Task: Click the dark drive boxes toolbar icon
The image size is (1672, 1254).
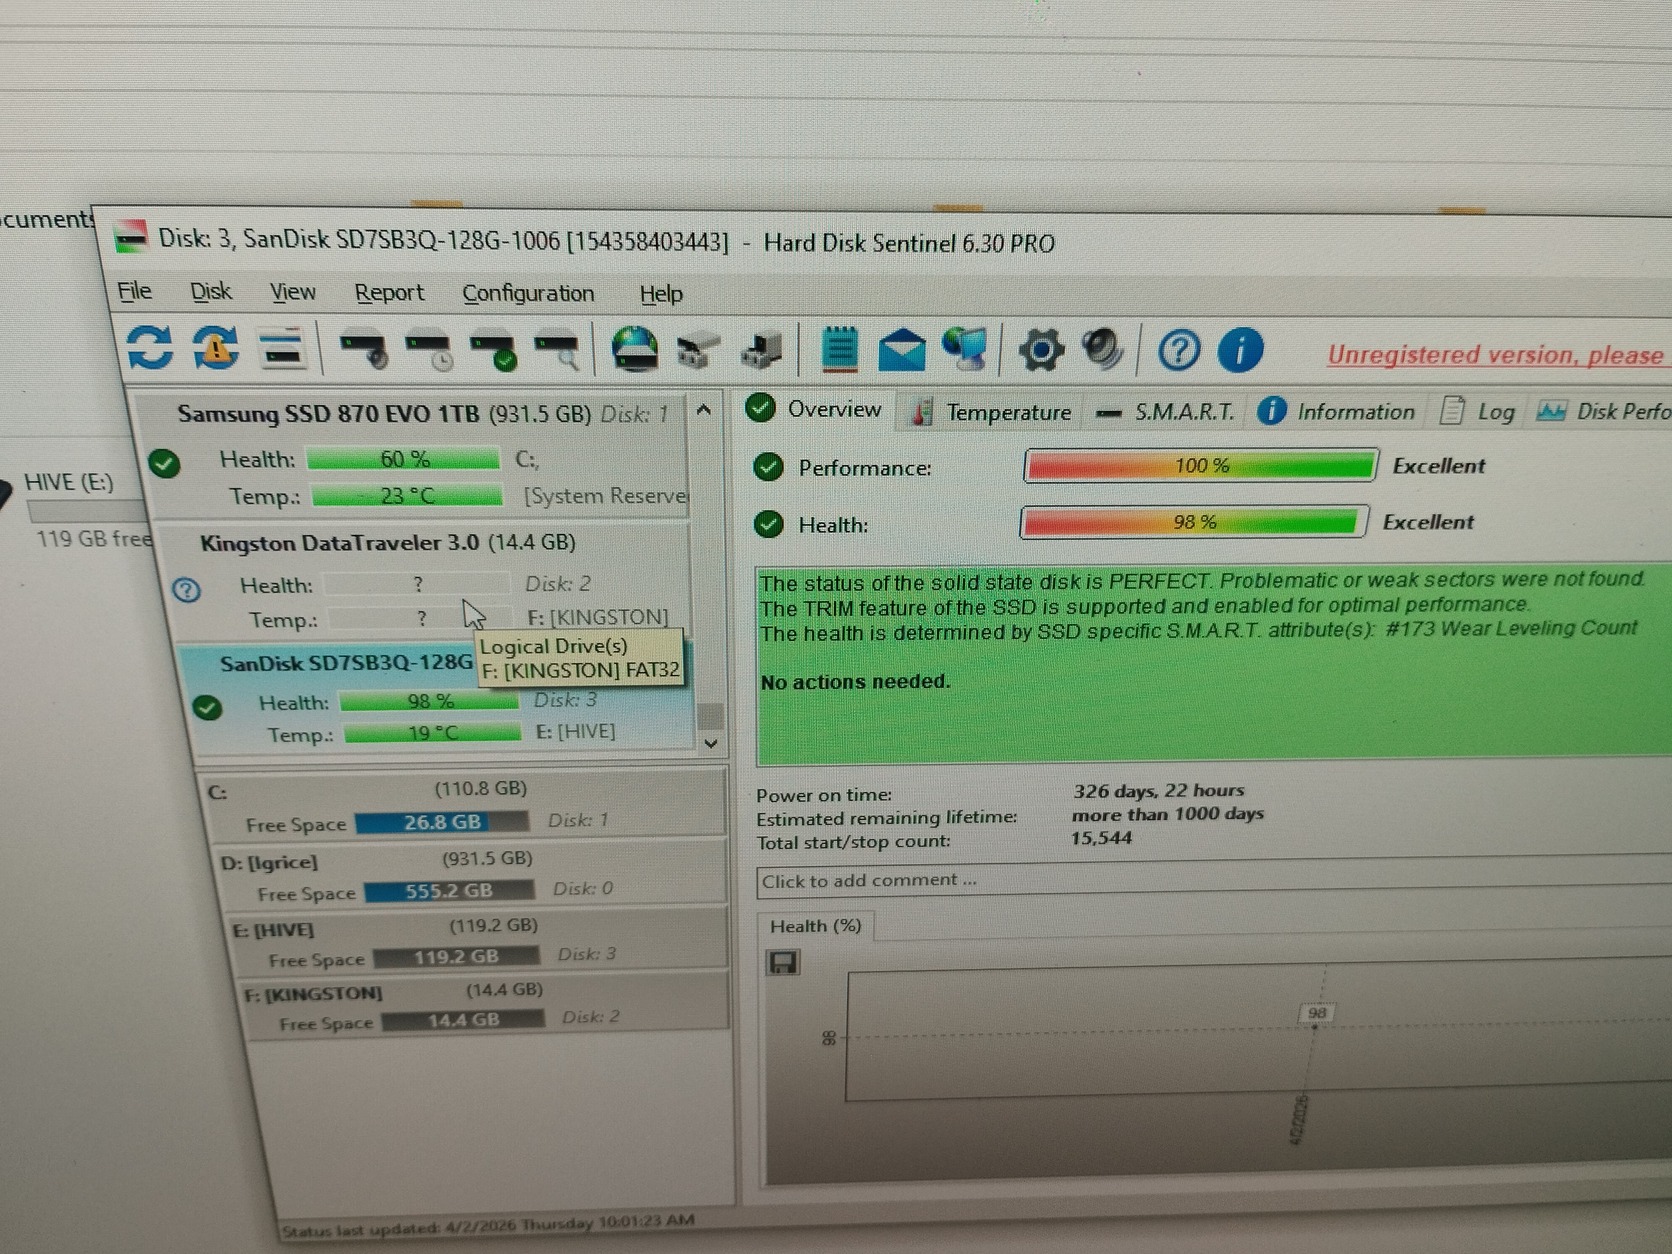Action: click(x=762, y=352)
